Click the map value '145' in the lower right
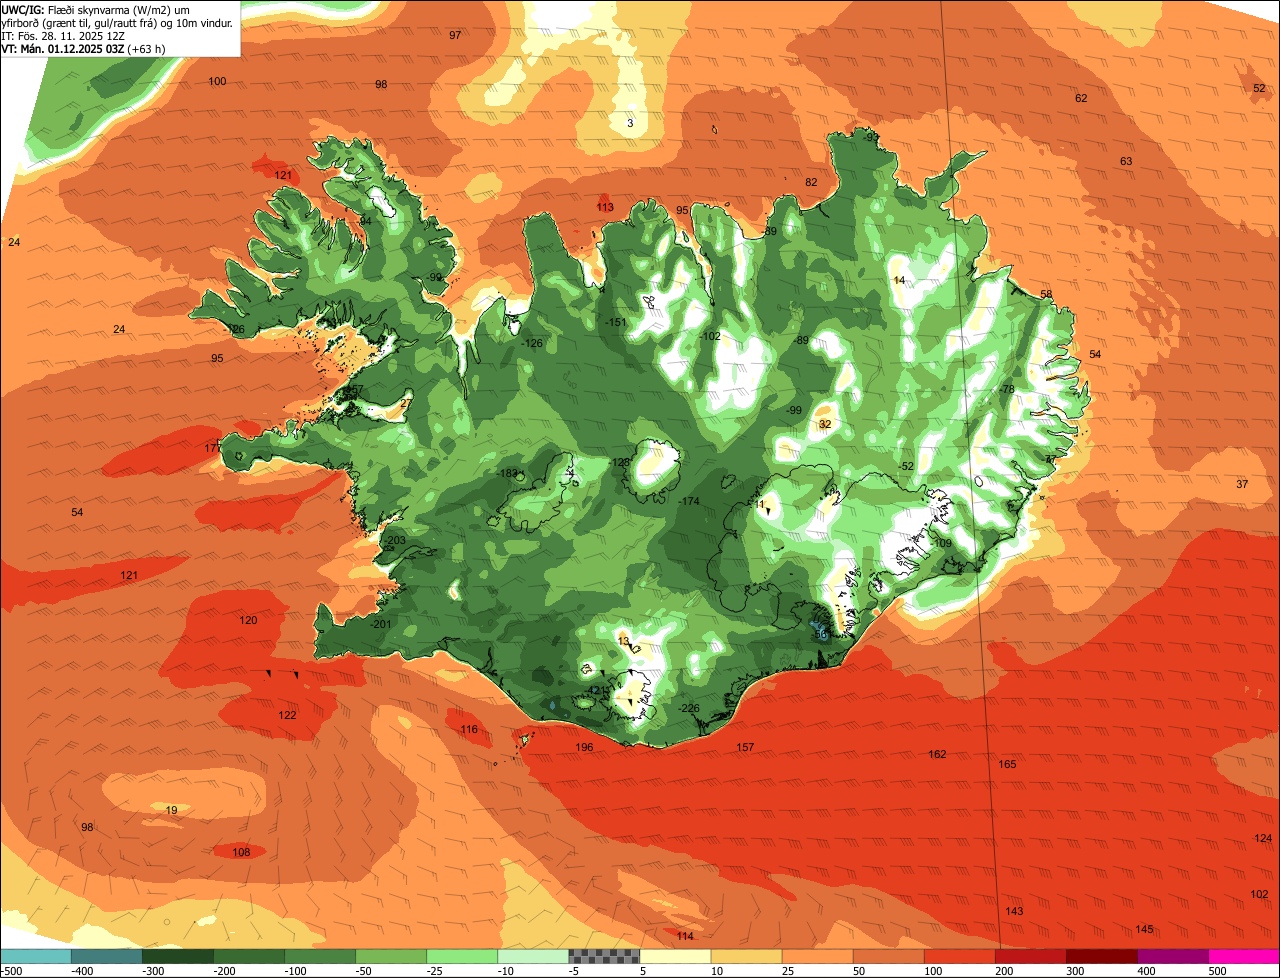Viewport: 1280px width, 978px height. point(1144,929)
